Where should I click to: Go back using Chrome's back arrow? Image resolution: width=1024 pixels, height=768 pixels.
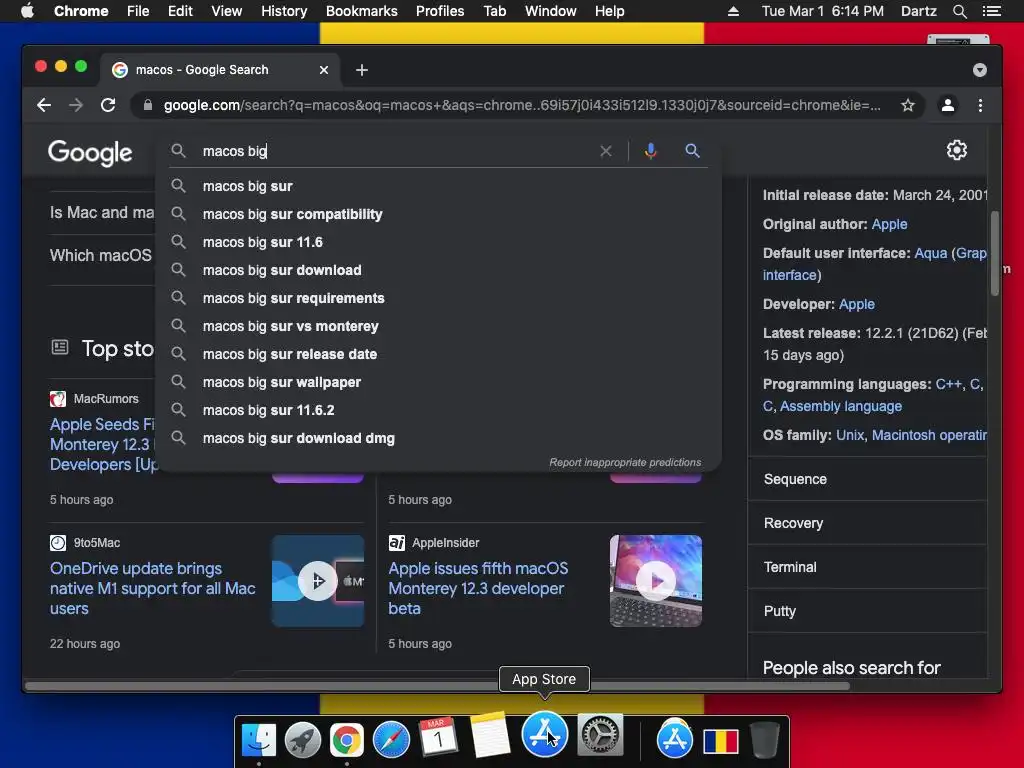pos(44,105)
